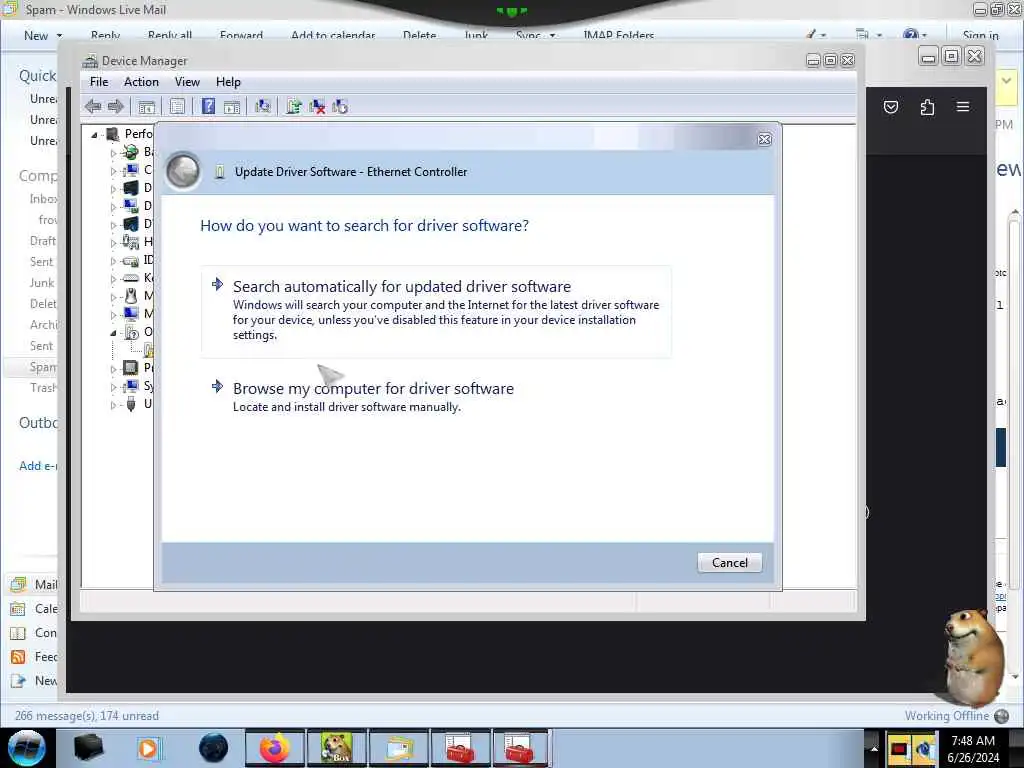Open Firefox hamburger application menu
Screen dimensions: 1024x768
pos(963,106)
